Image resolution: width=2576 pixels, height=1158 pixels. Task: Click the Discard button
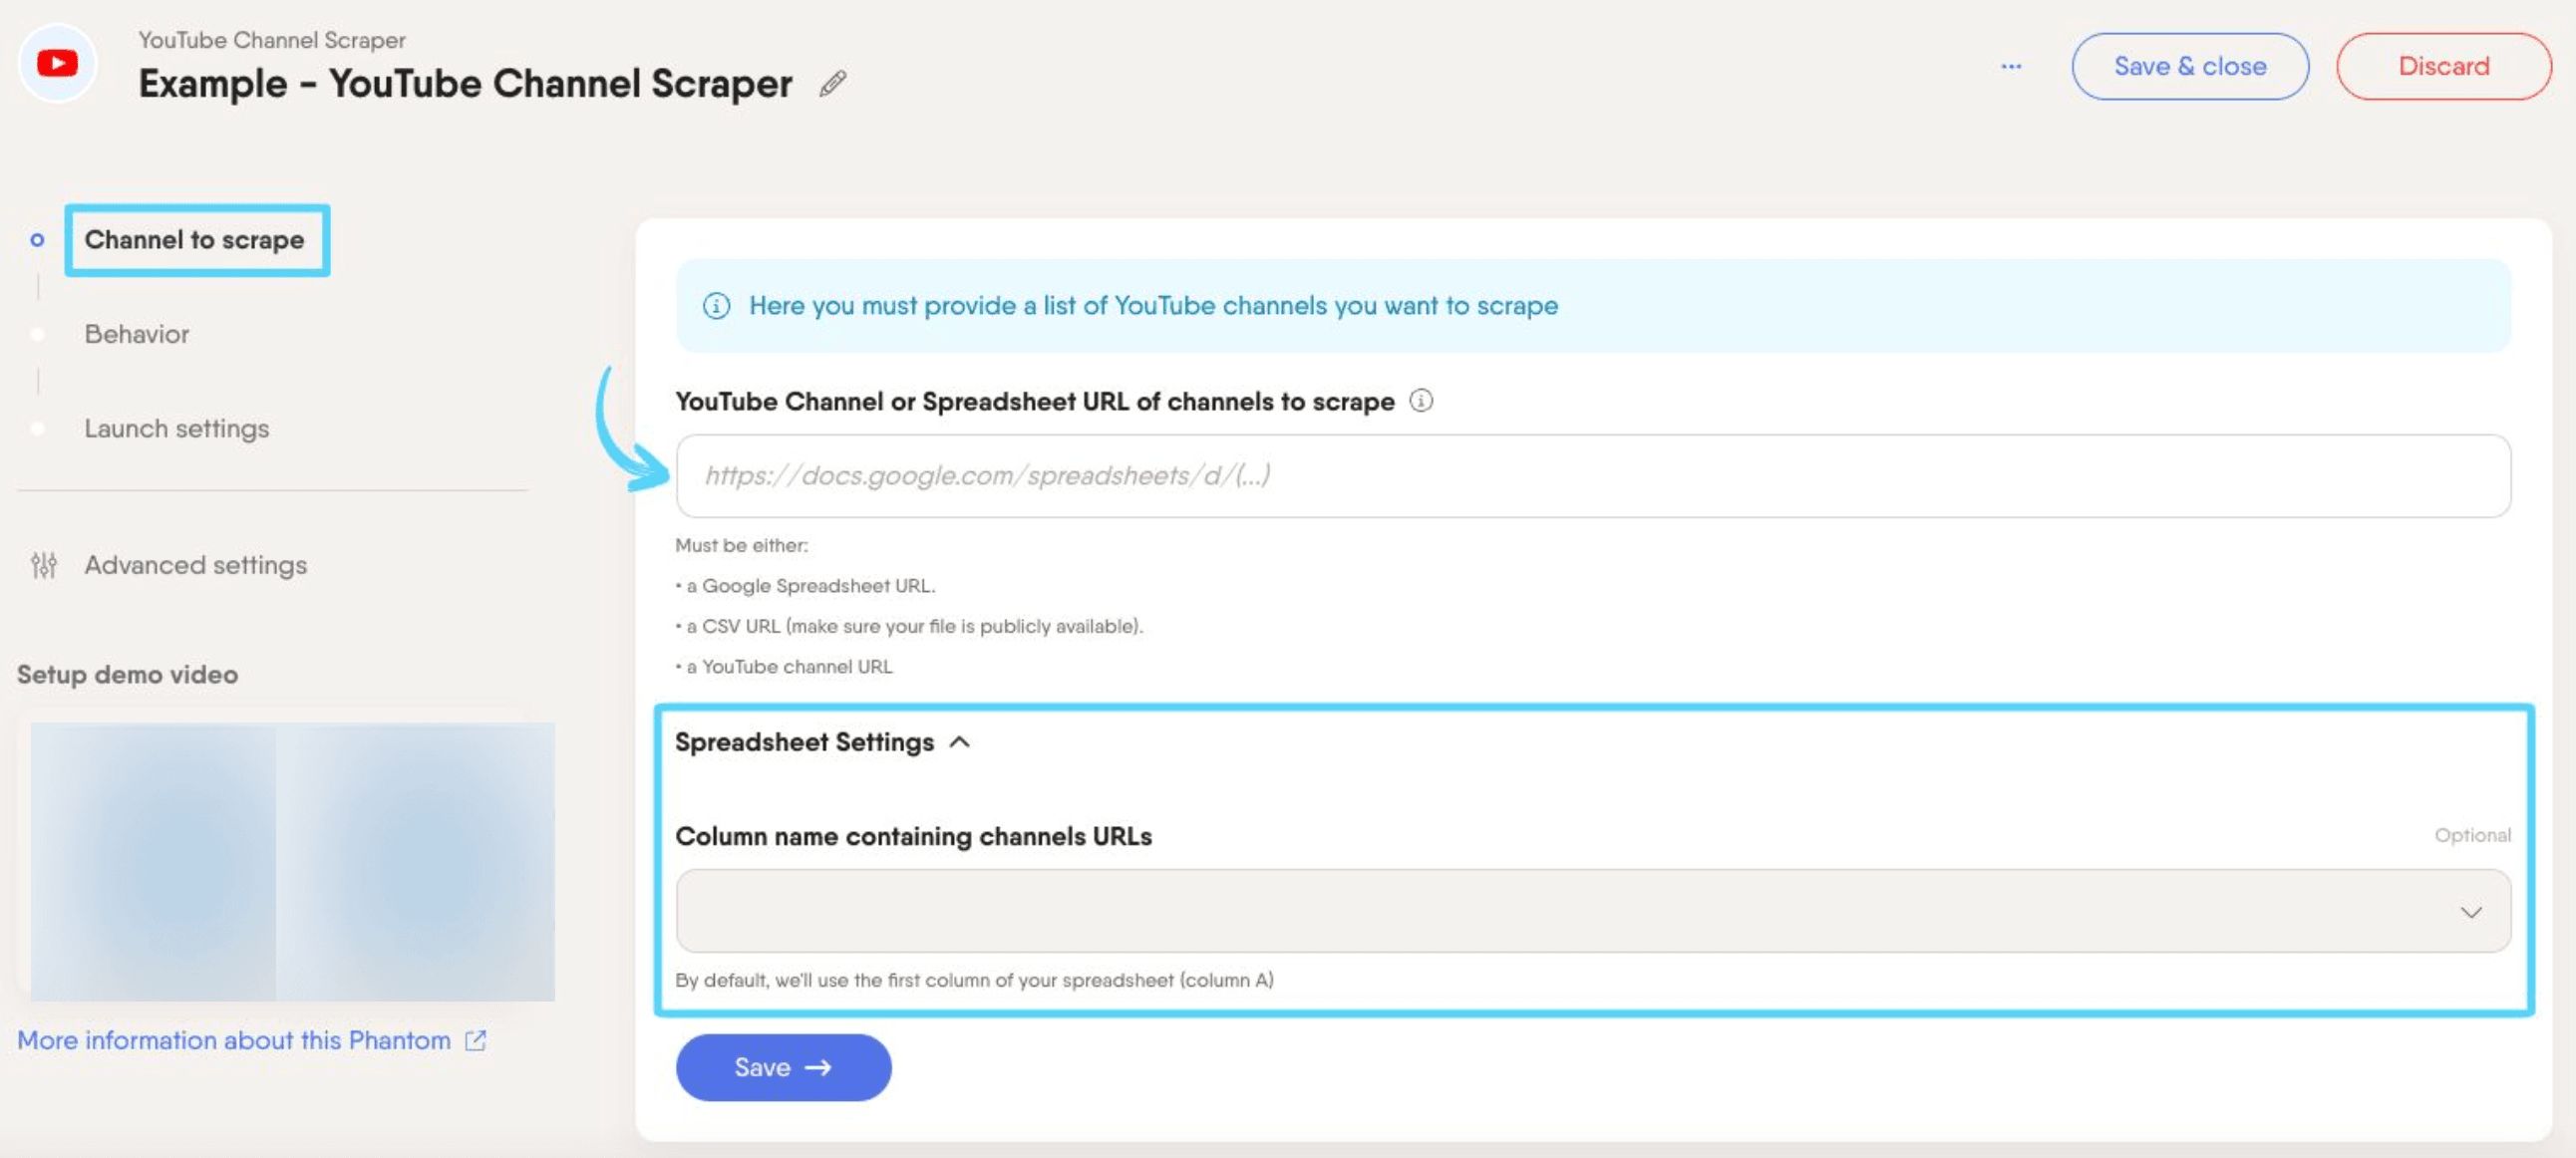coord(2443,66)
